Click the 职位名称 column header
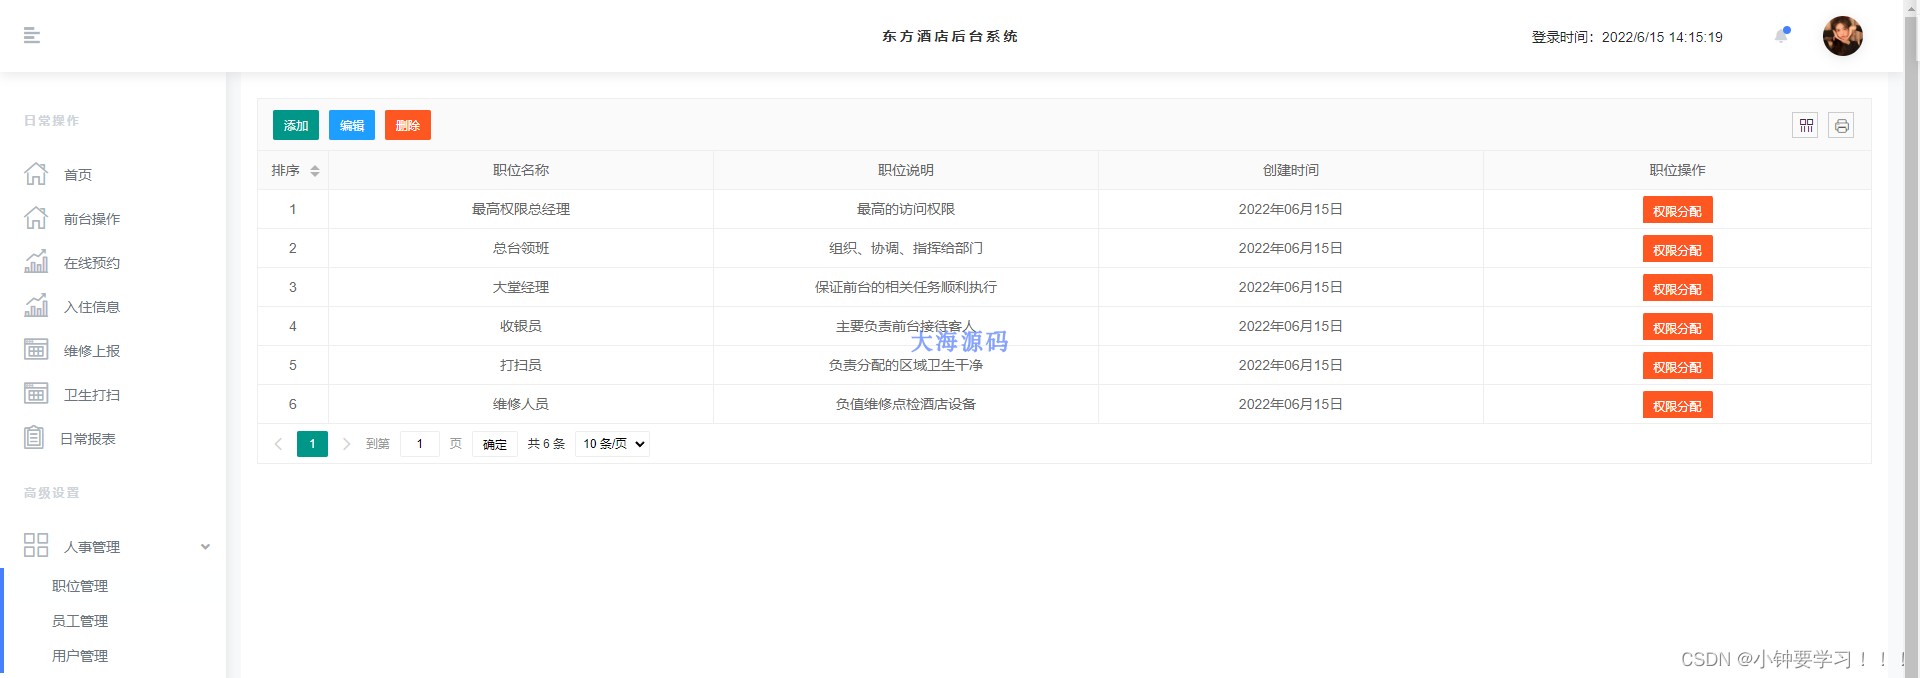This screenshot has width=1920, height=678. tap(521, 170)
